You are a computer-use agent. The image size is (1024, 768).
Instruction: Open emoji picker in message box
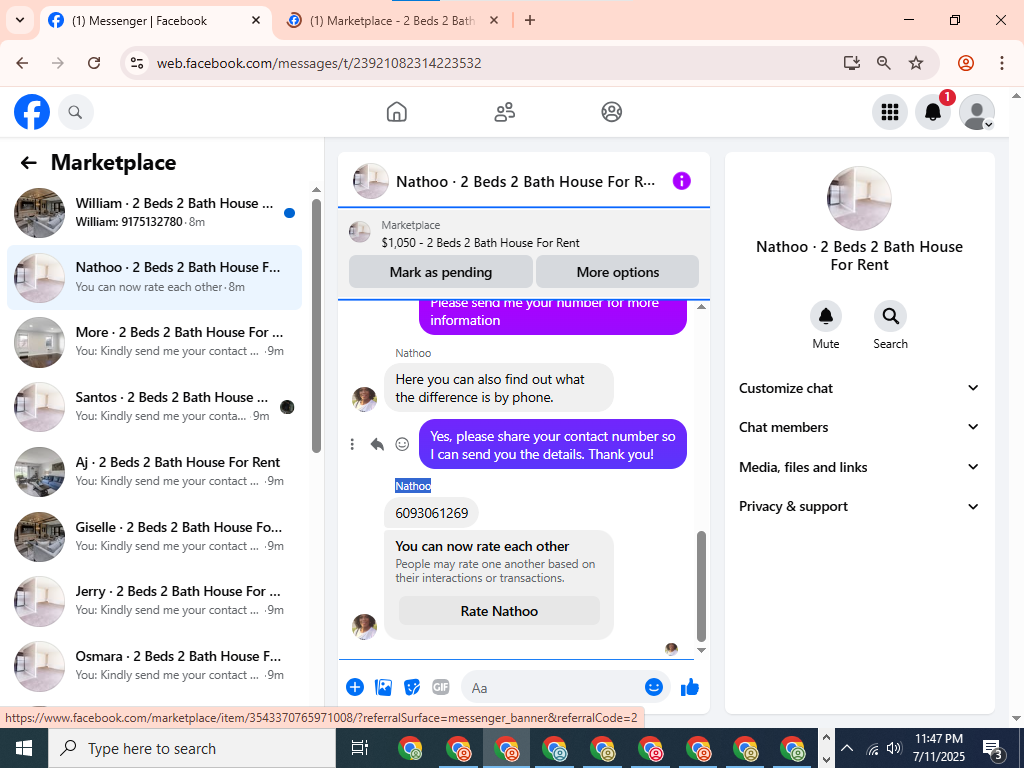[x=654, y=687]
